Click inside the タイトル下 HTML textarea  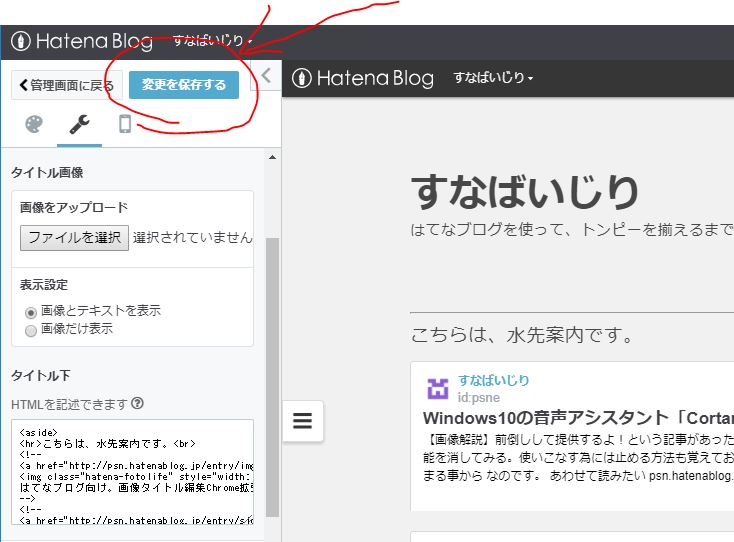132,472
